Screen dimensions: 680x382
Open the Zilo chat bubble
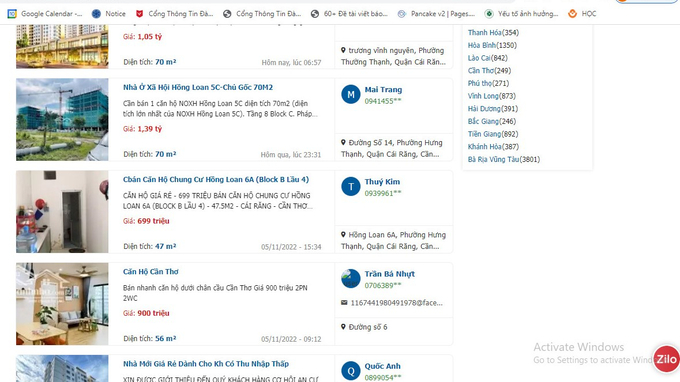666,359
